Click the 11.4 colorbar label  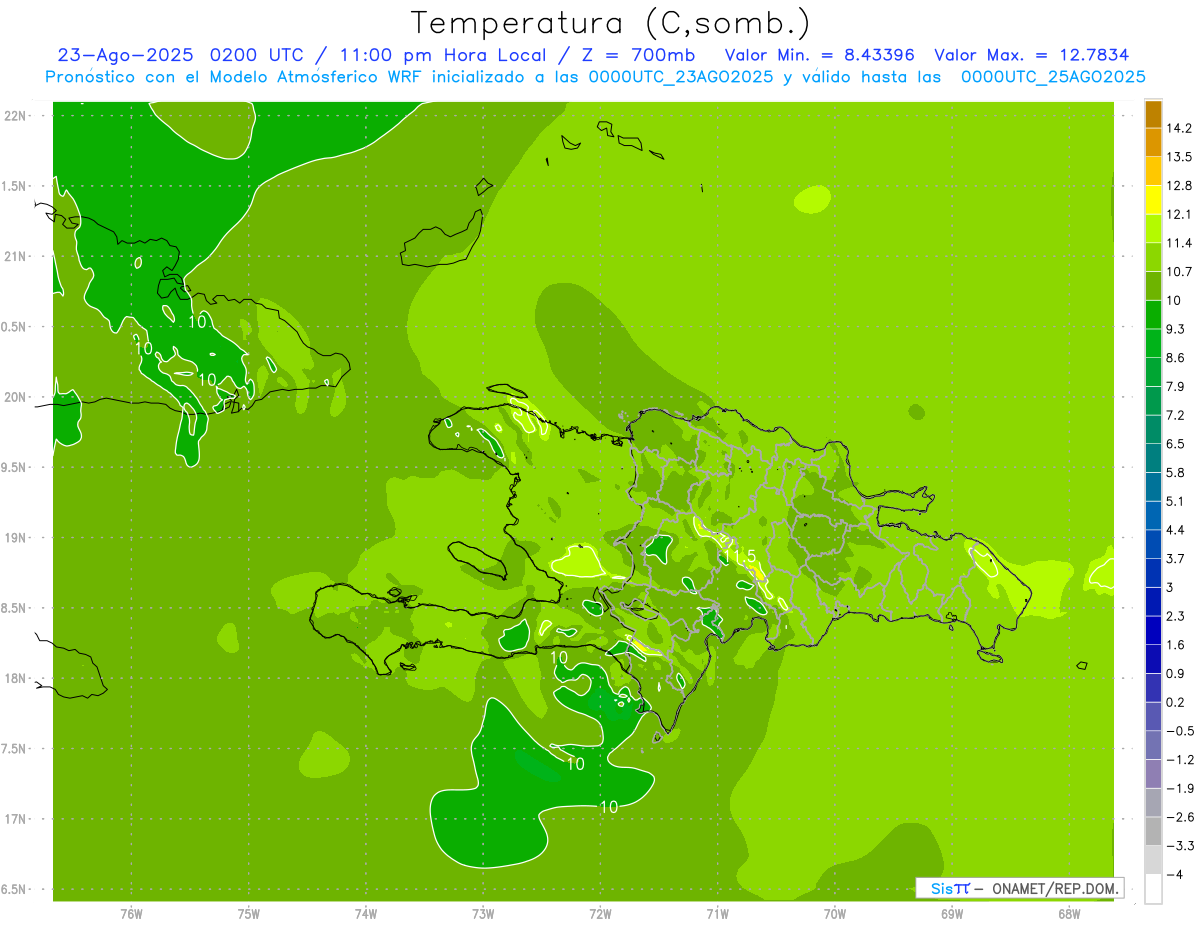1179,243
